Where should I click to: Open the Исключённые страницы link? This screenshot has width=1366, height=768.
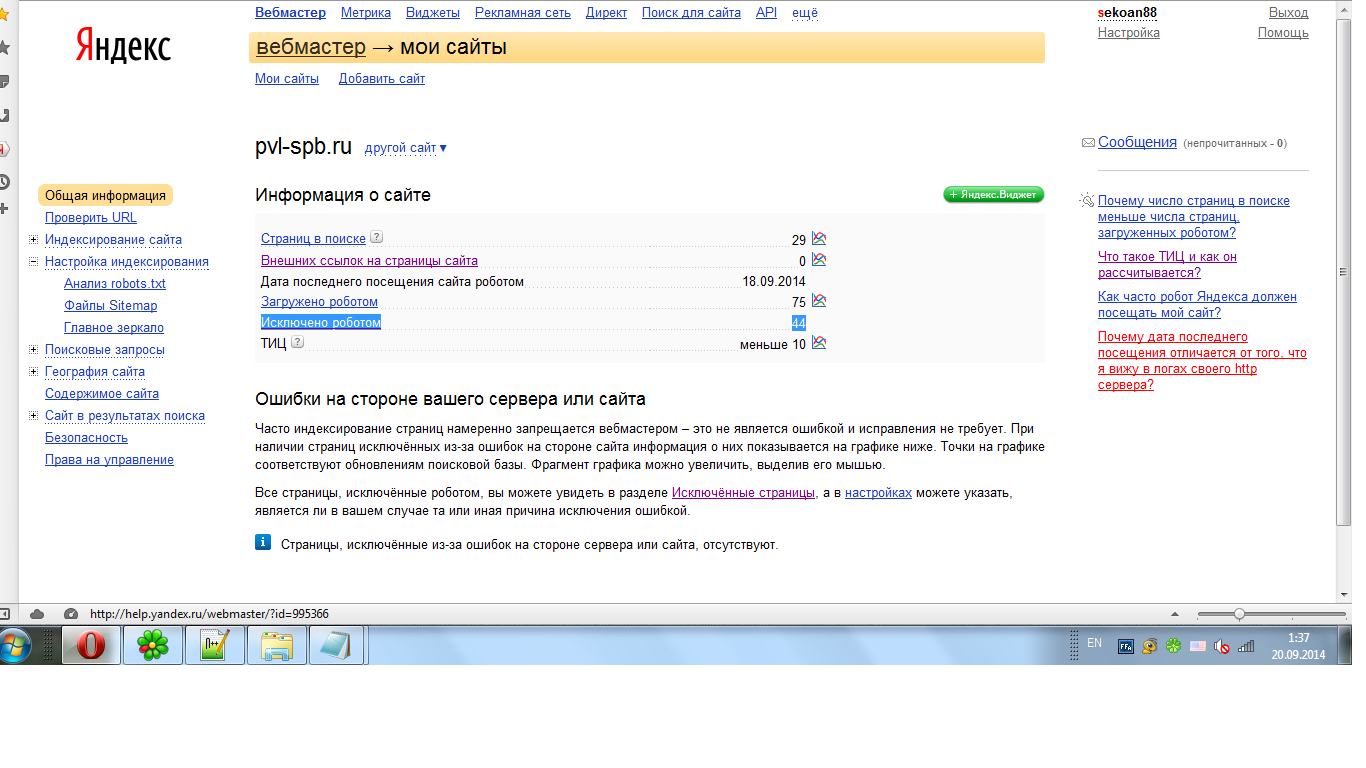pyautogui.click(x=743, y=493)
